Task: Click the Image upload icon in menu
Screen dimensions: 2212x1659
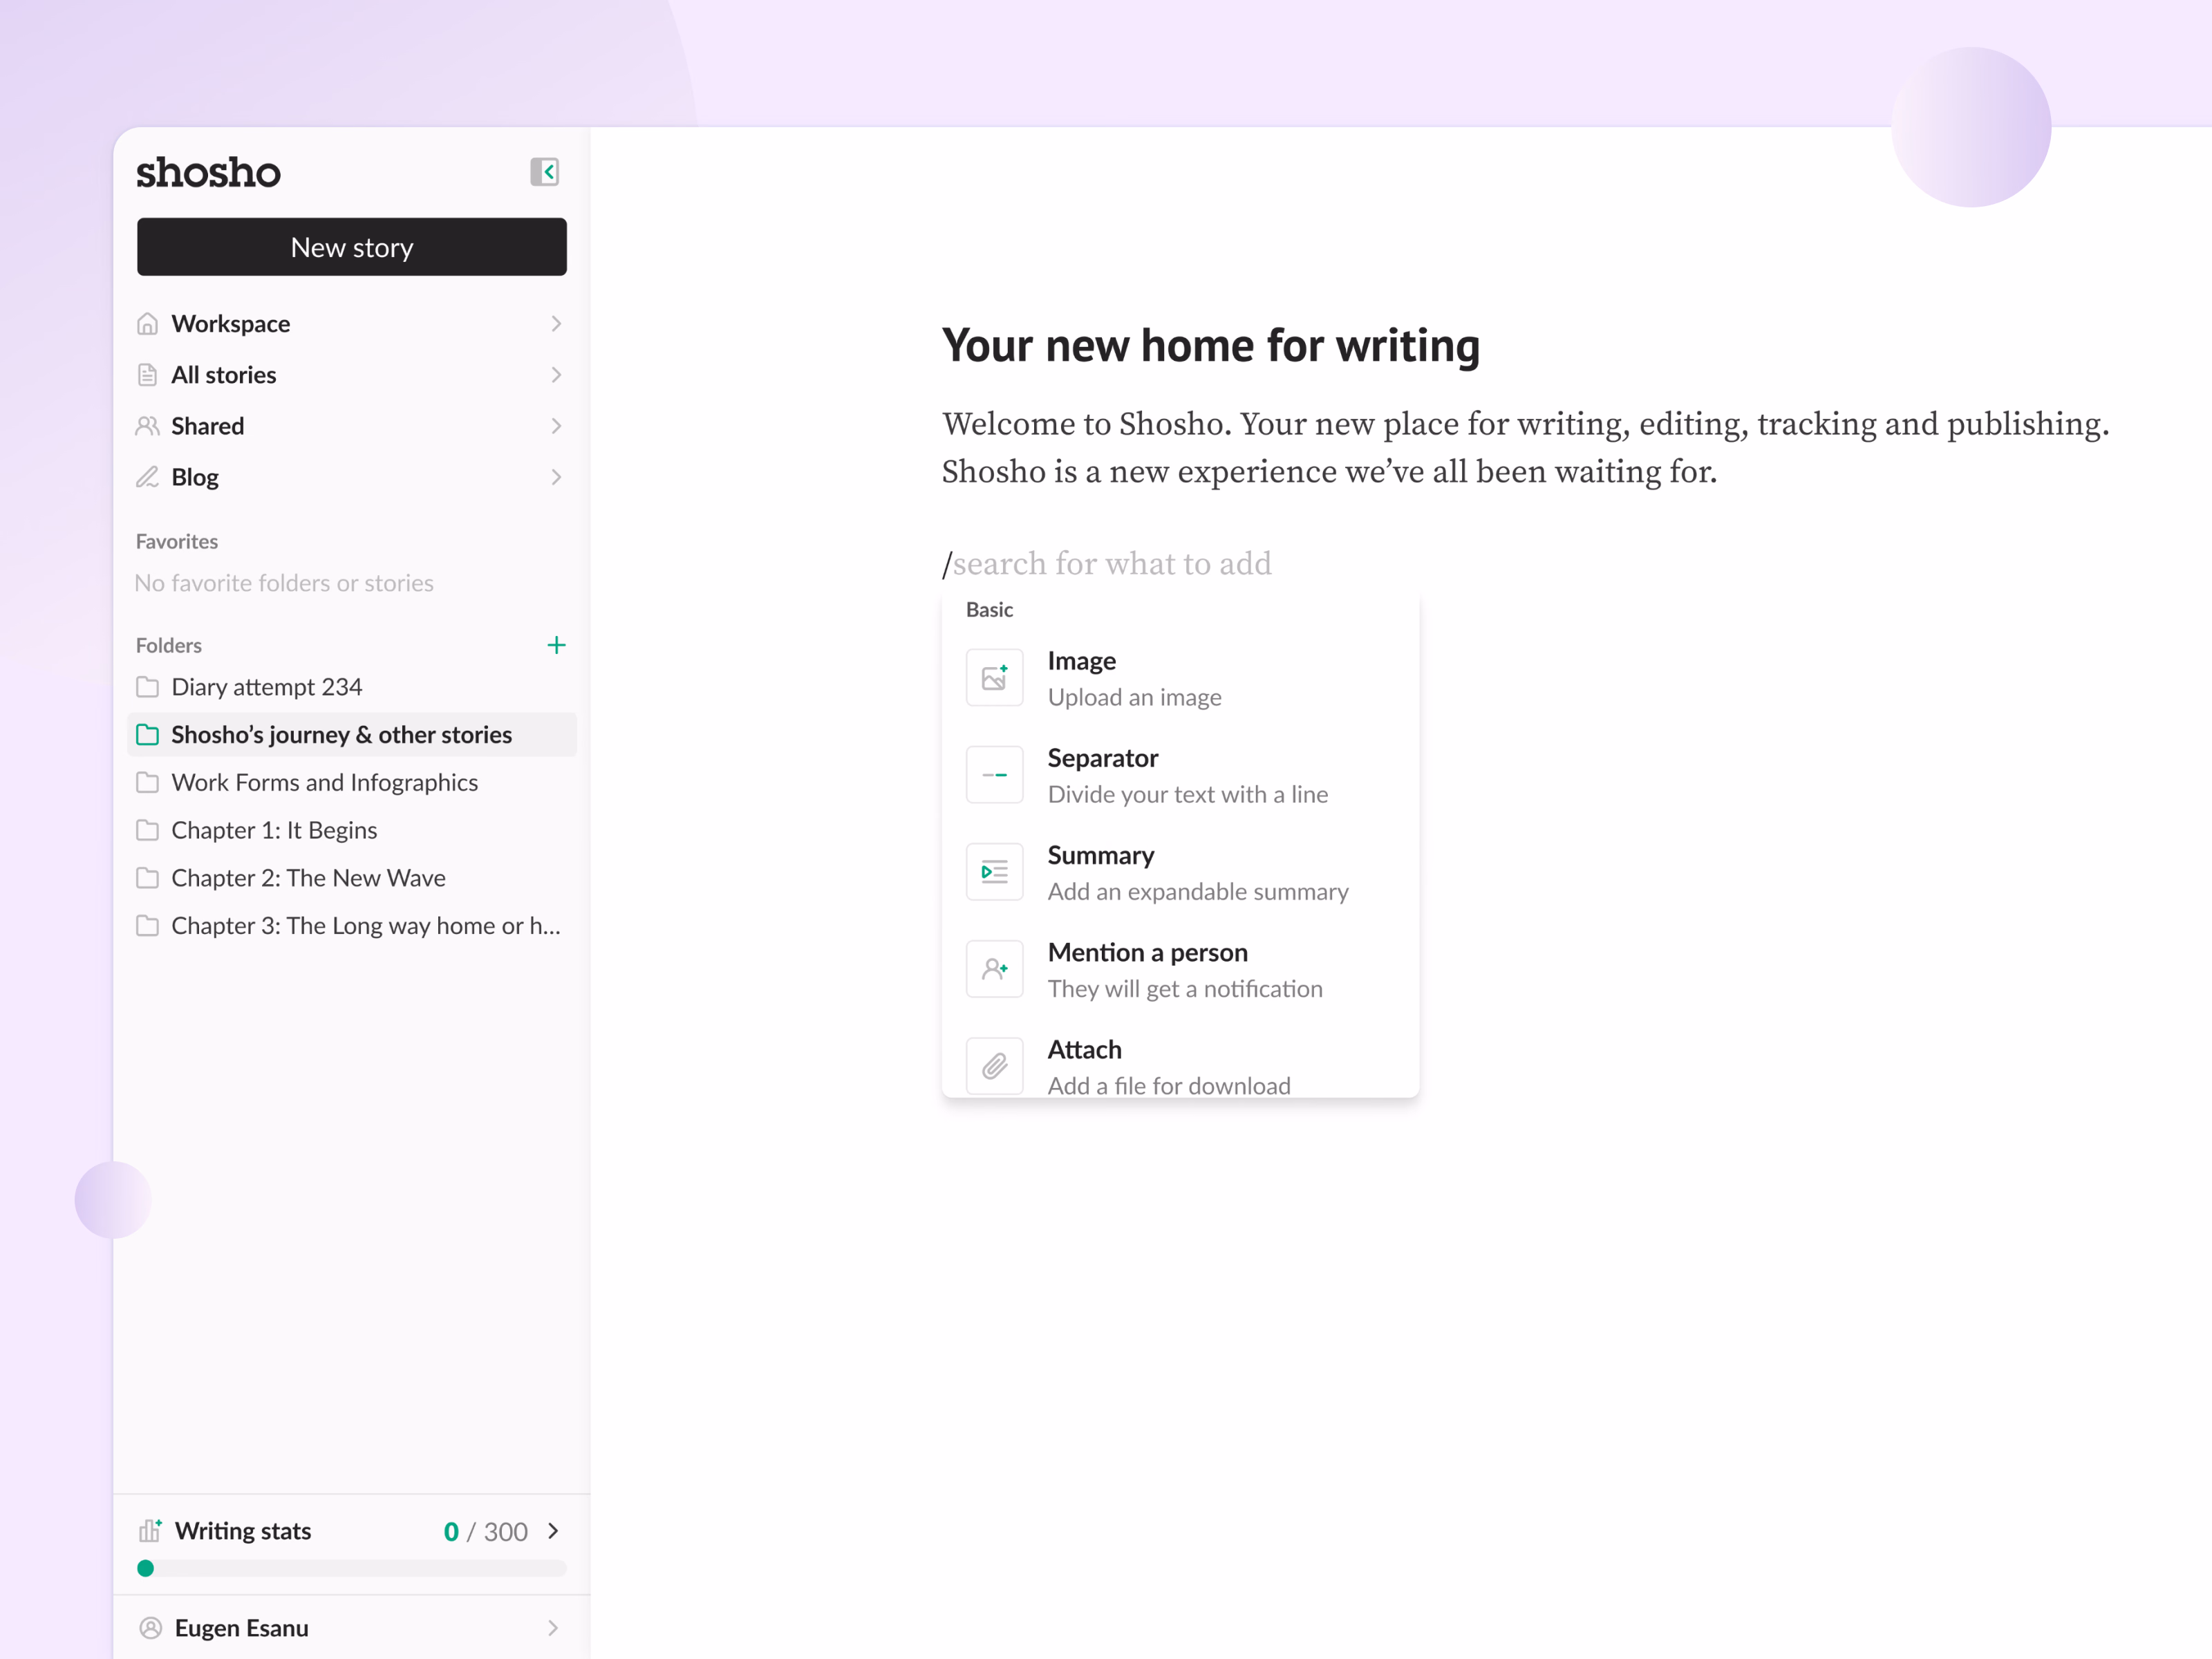Action: 994,678
